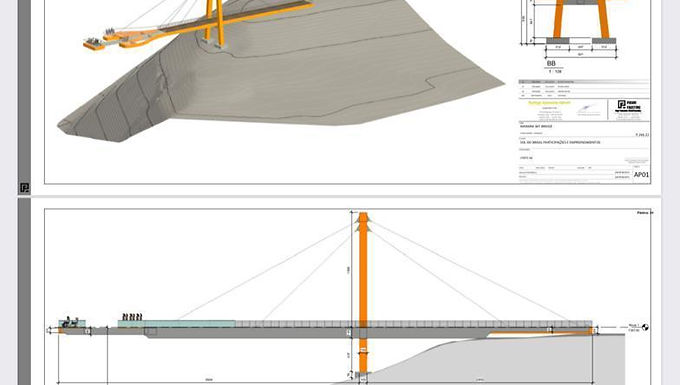
Task: Click the AP01 sheet number
Action: 641,175
